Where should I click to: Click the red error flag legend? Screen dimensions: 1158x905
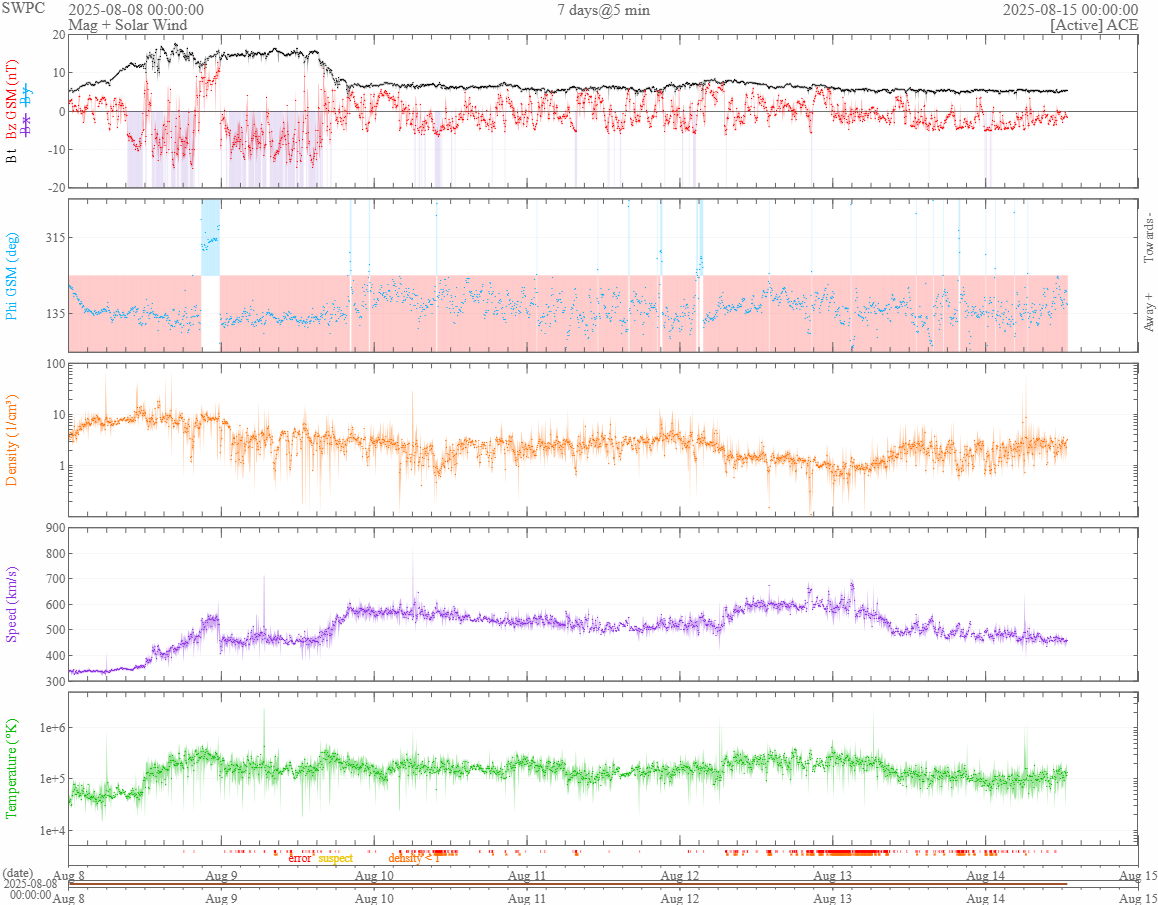[x=300, y=858]
